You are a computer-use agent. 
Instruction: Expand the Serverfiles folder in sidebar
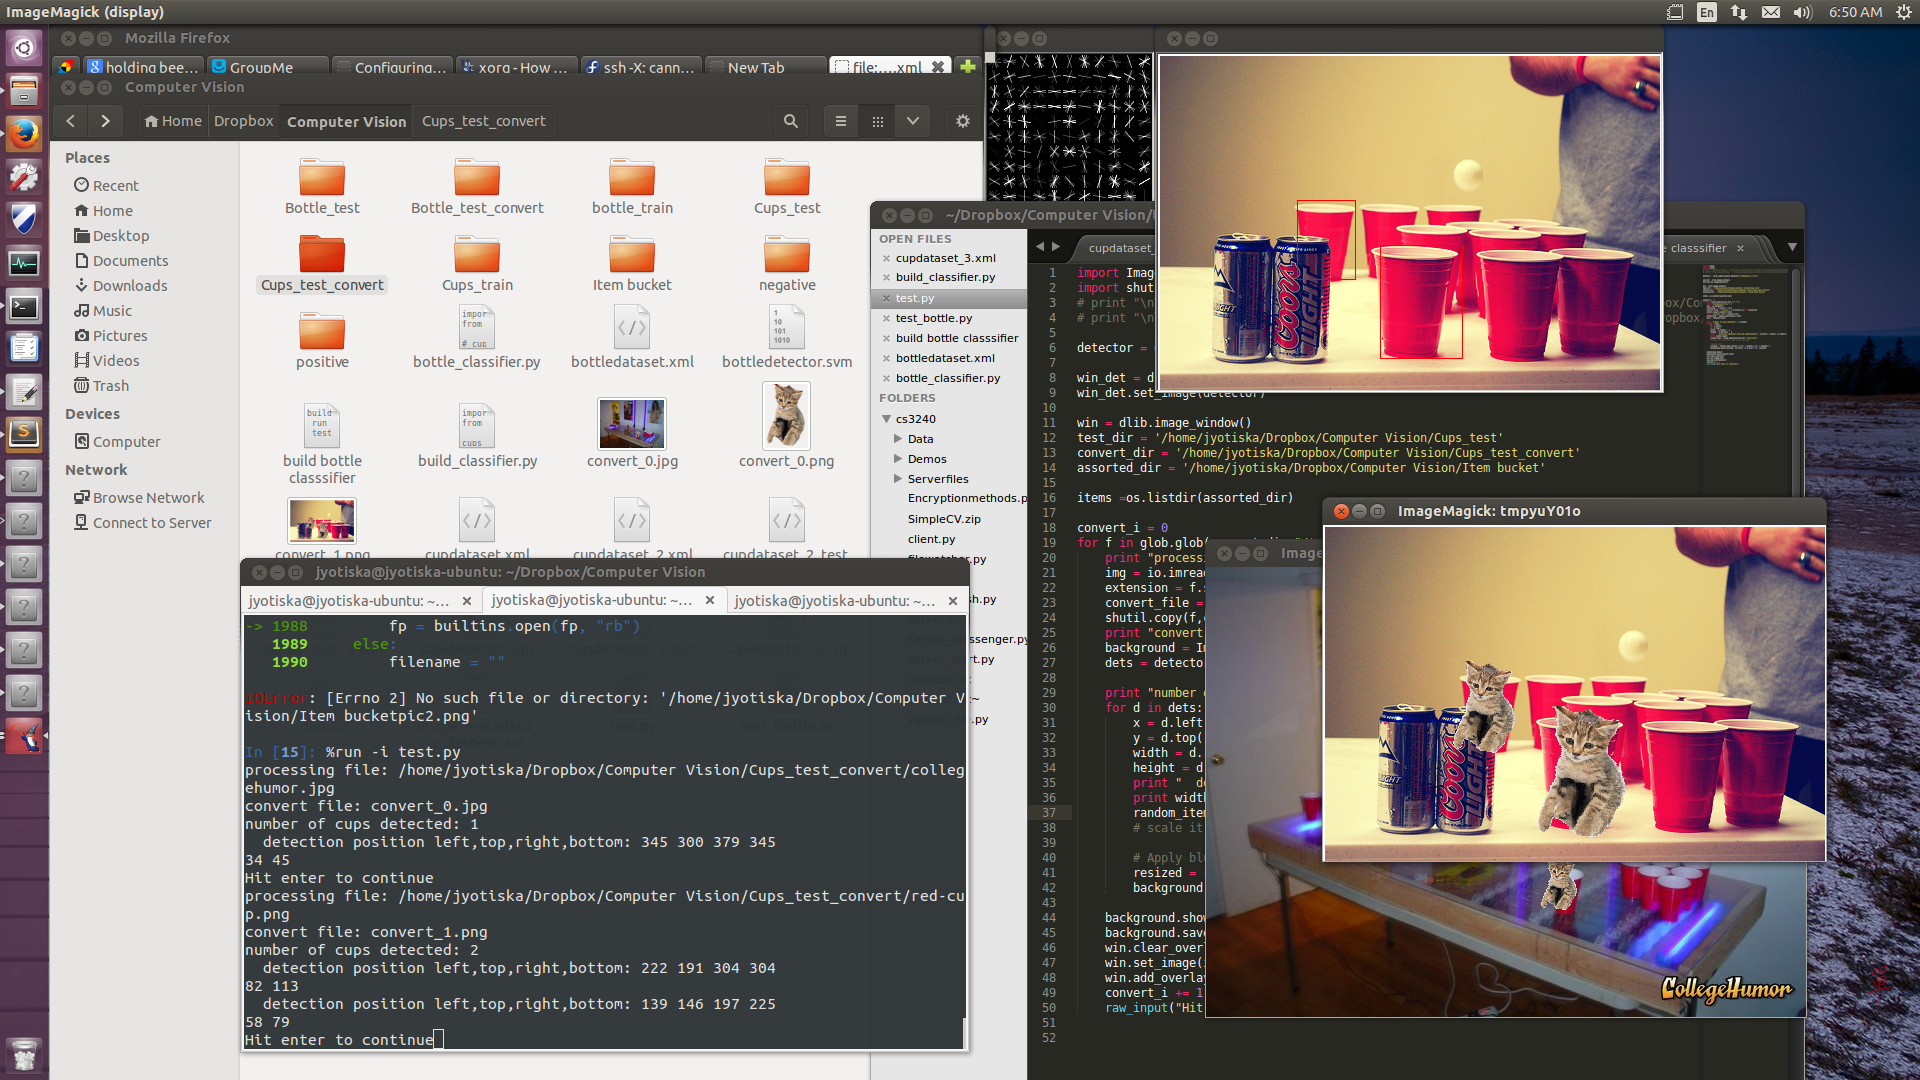pos(898,479)
